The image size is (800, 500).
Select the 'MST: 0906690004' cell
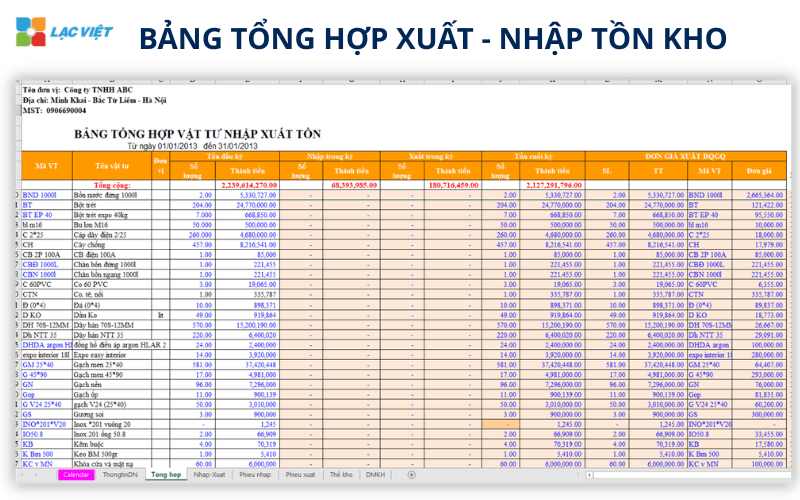(x=54, y=110)
